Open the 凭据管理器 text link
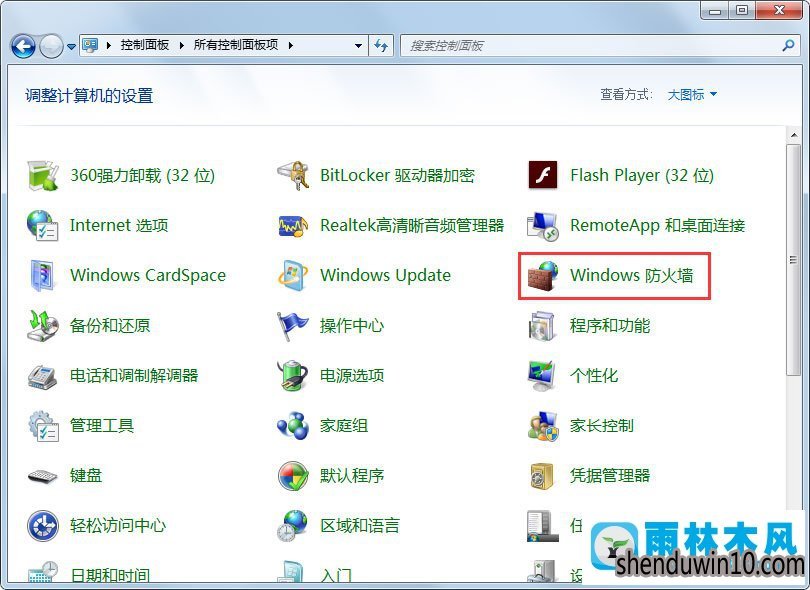 pos(610,476)
